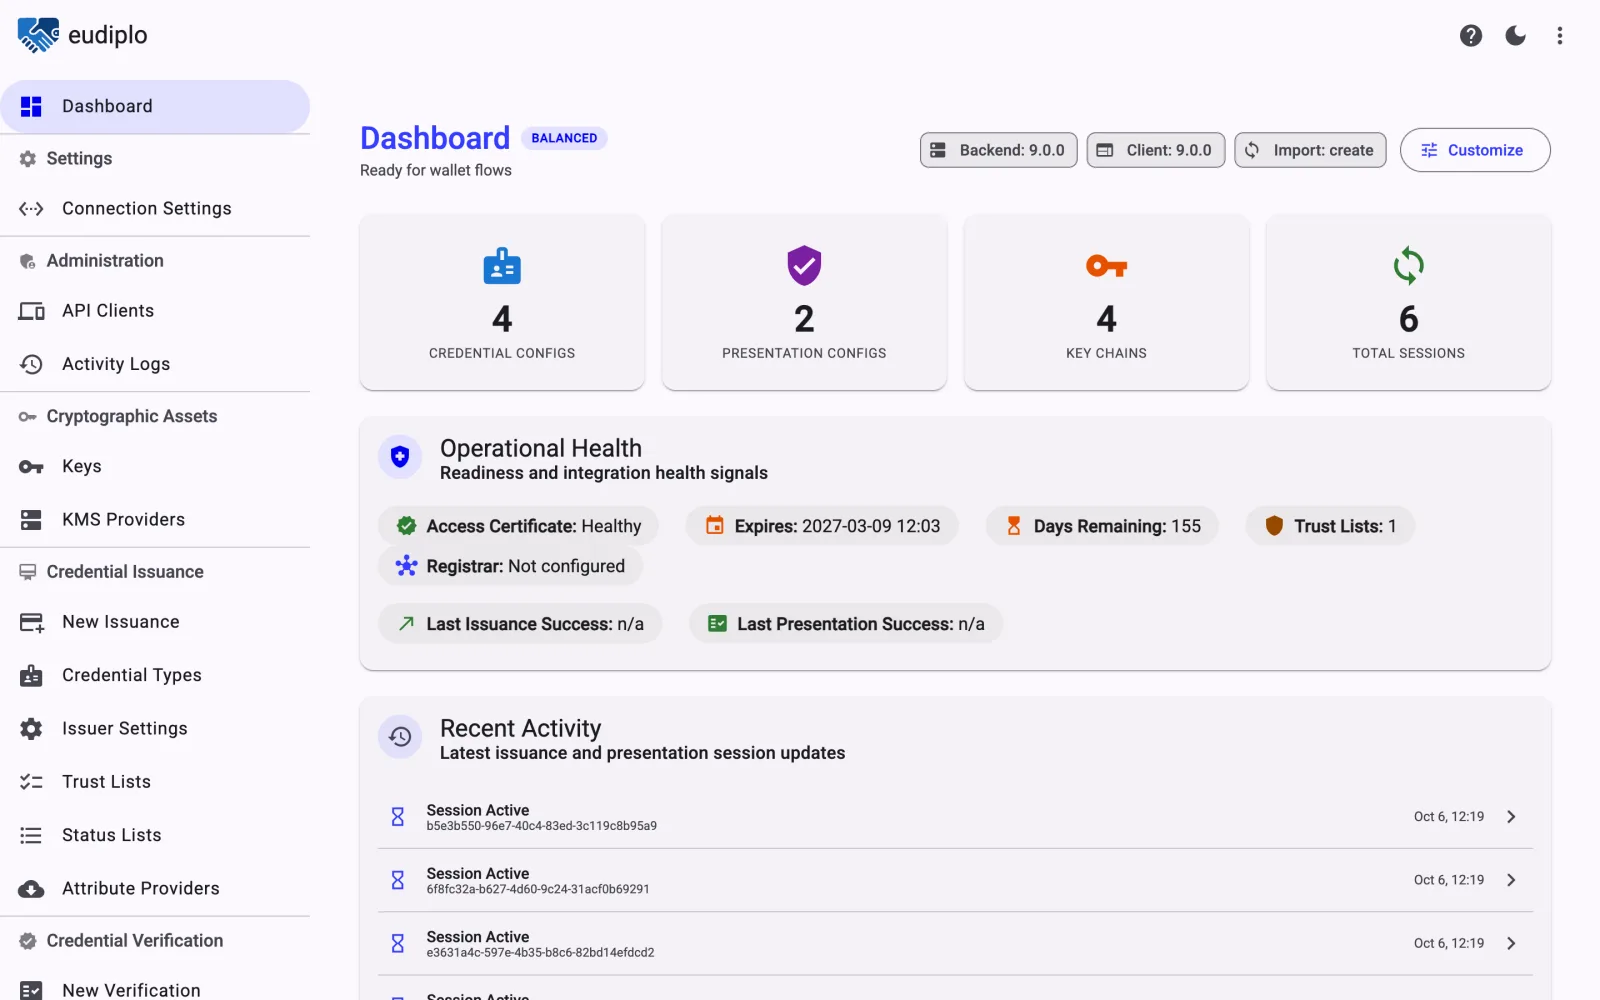Click the Total Sessions sync icon

click(1408, 266)
